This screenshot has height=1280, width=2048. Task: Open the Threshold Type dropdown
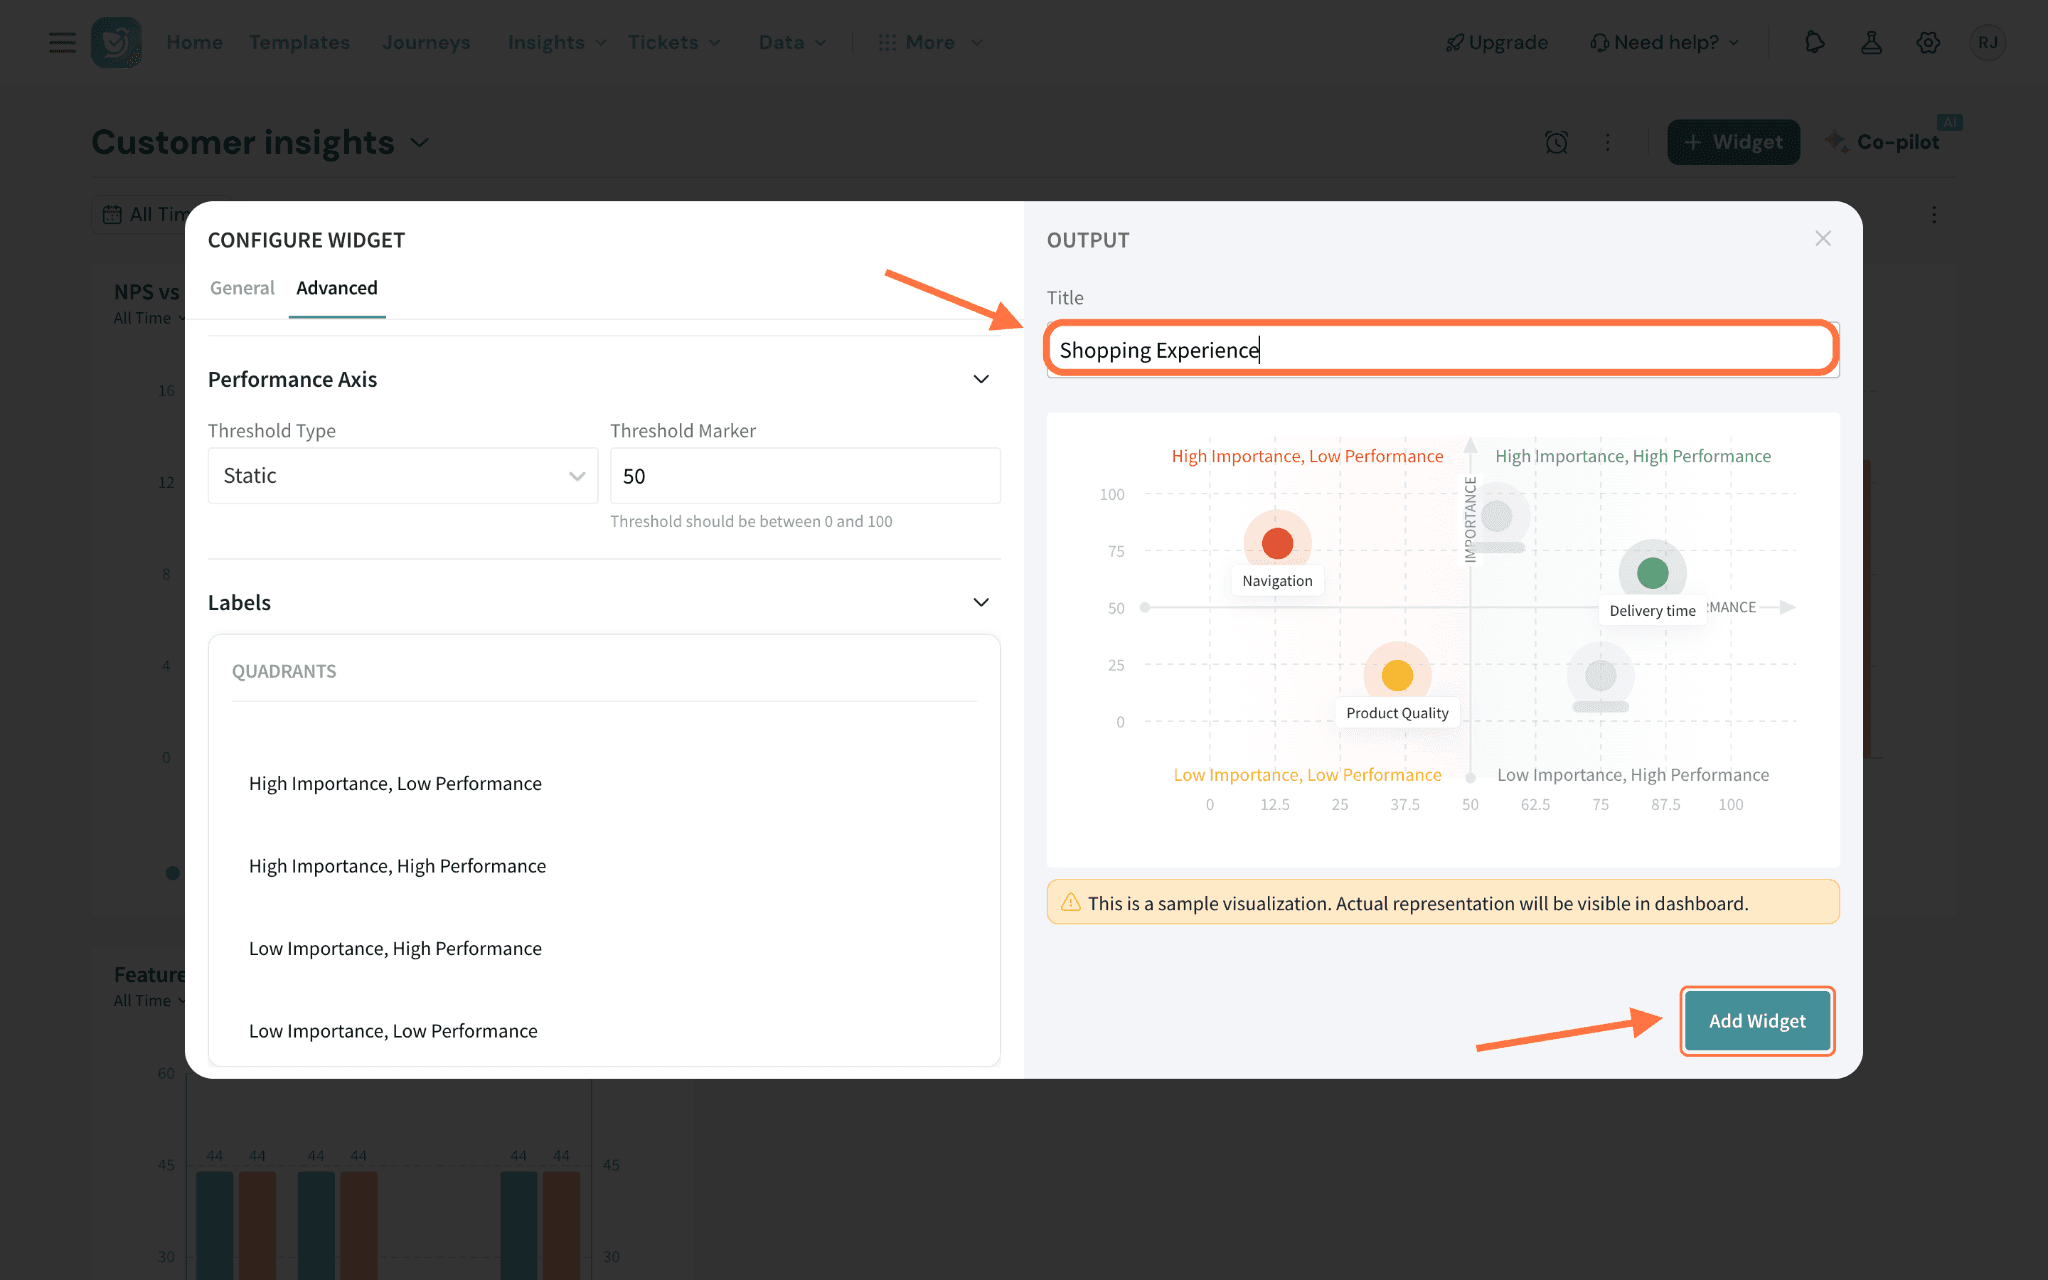[x=403, y=476]
